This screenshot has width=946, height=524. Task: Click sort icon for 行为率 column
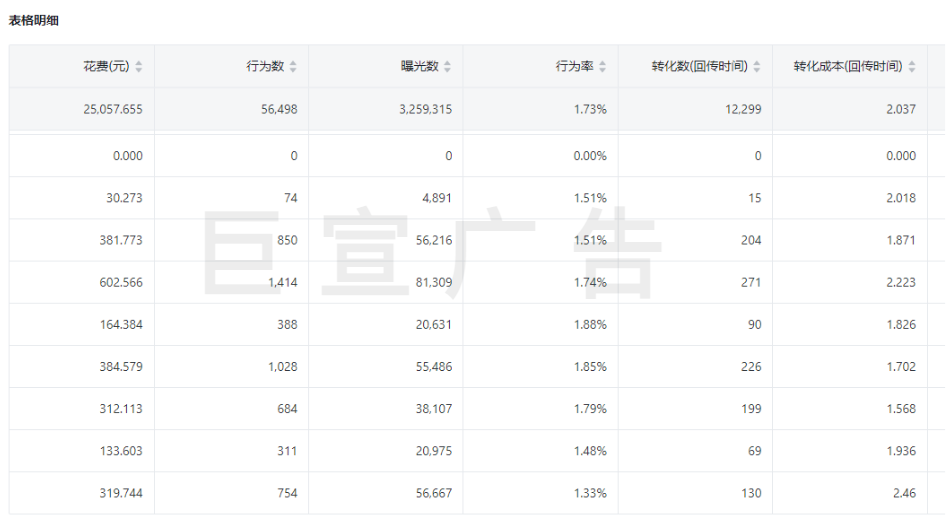coord(602,67)
